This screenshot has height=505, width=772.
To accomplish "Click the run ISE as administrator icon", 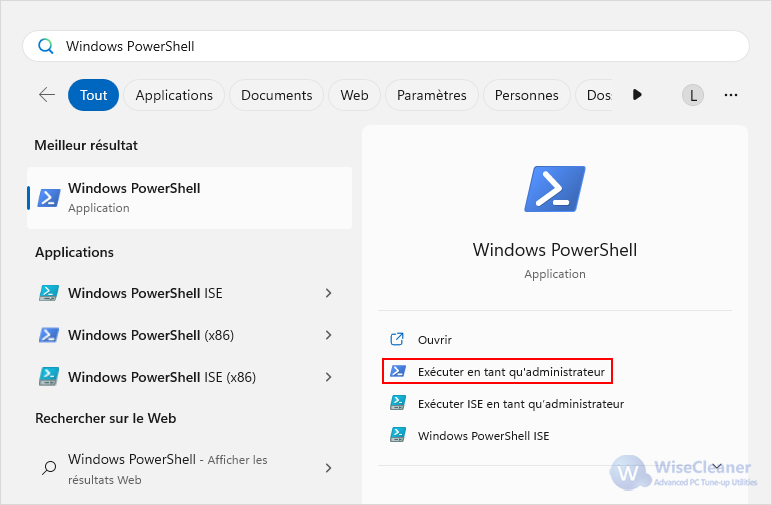I will coord(398,403).
